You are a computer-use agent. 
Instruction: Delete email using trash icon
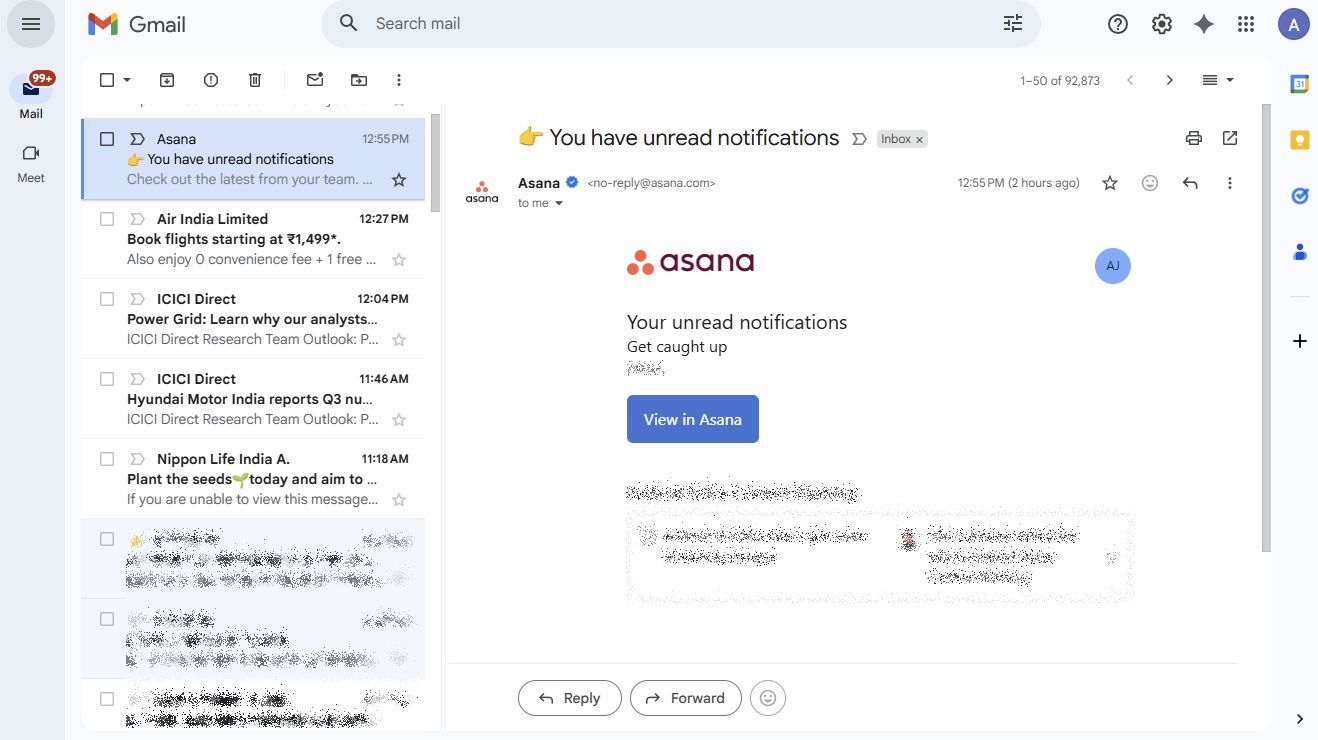point(255,80)
